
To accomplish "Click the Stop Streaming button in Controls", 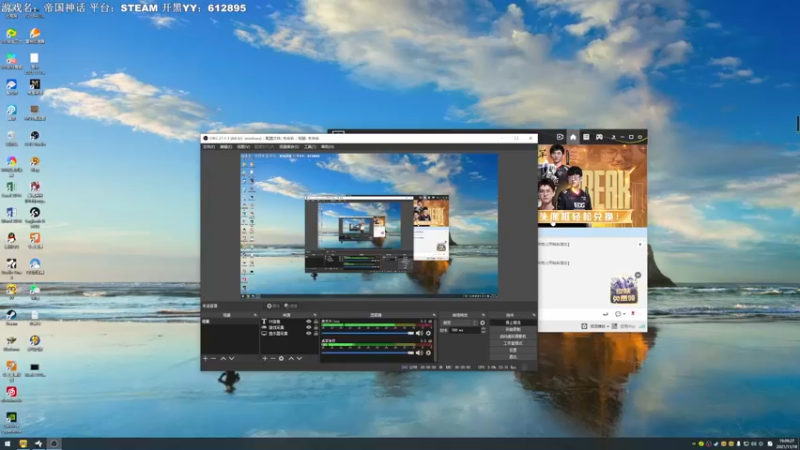I will [513, 323].
